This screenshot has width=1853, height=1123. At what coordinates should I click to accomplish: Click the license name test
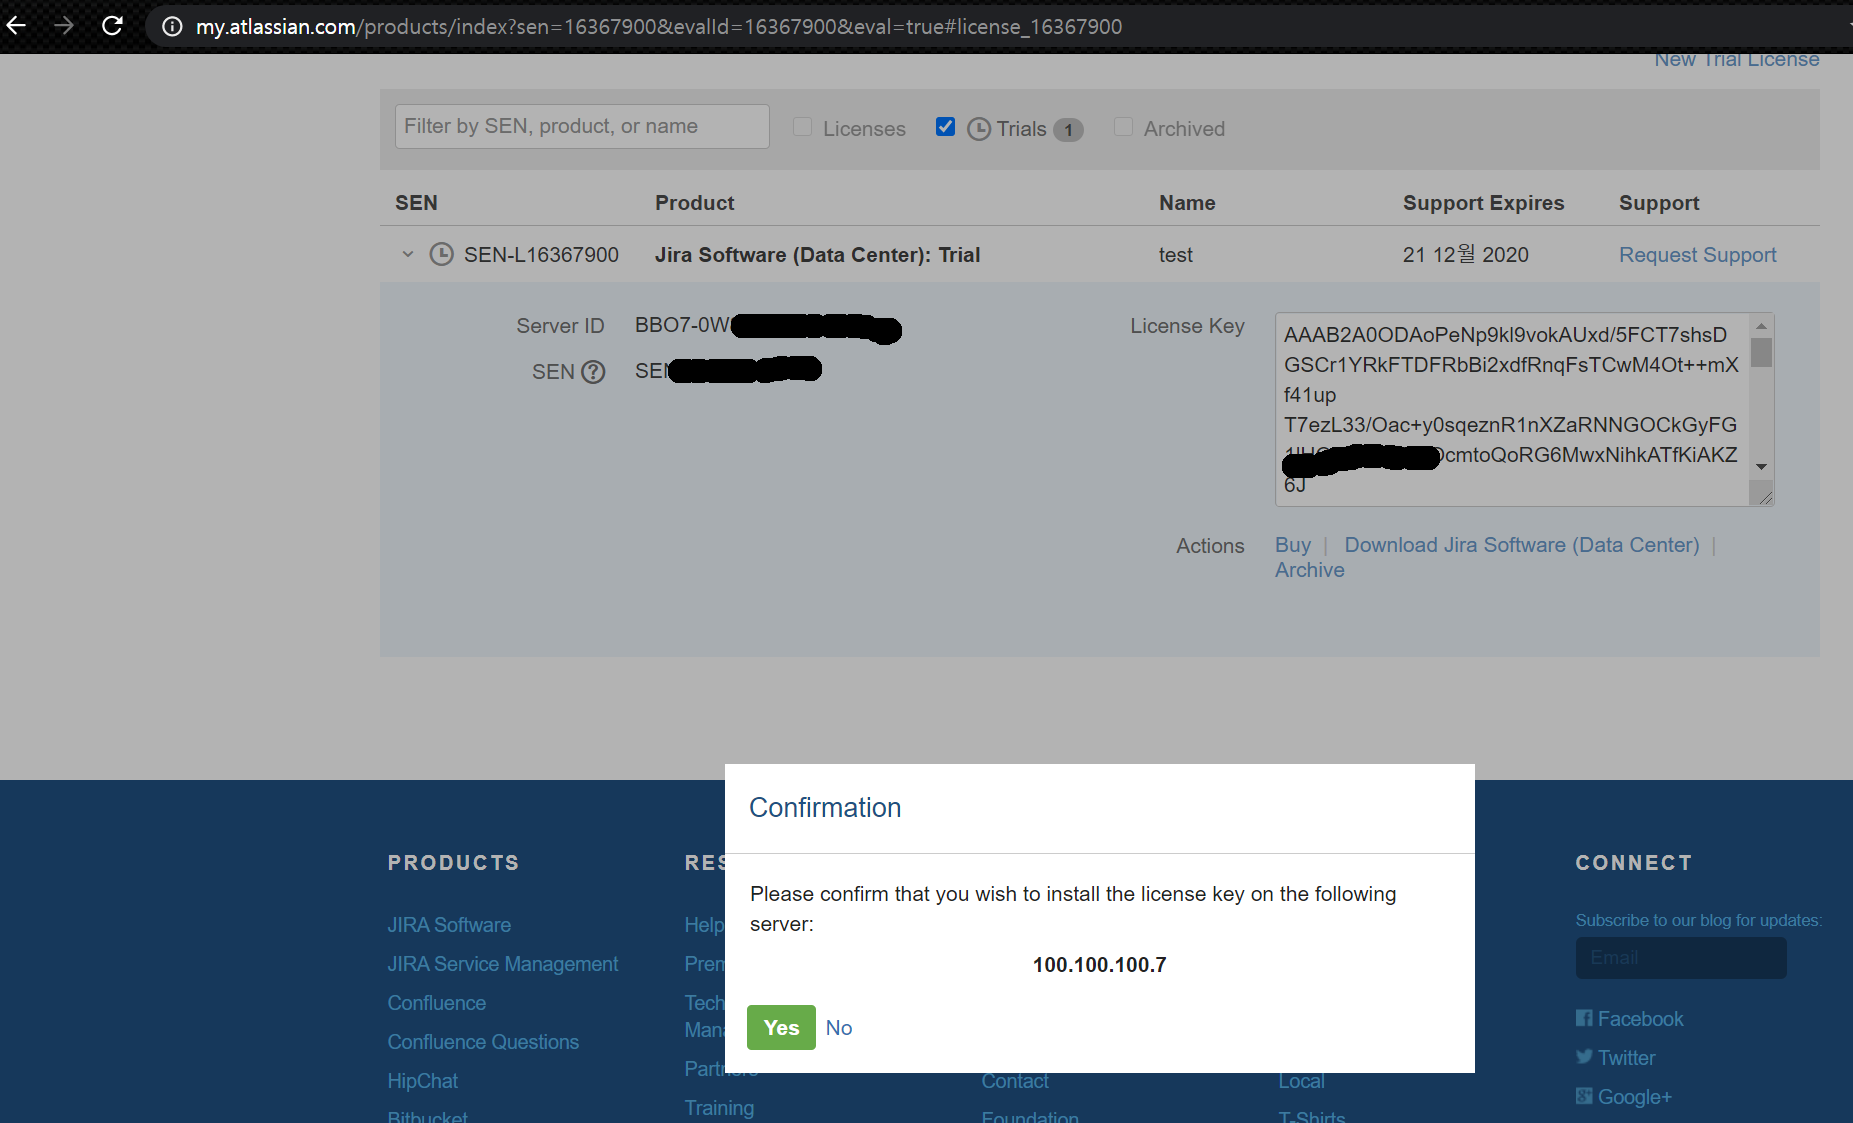(x=1175, y=255)
